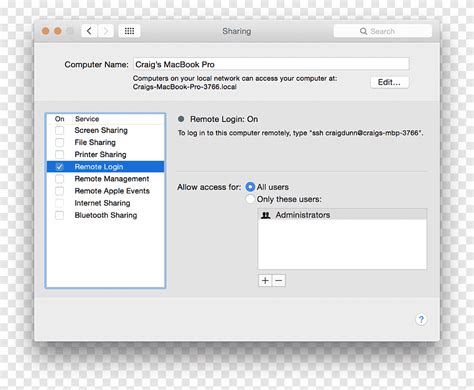
Task: Turn on the Bluetooth Sharing checkbox
Action: coord(59,215)
